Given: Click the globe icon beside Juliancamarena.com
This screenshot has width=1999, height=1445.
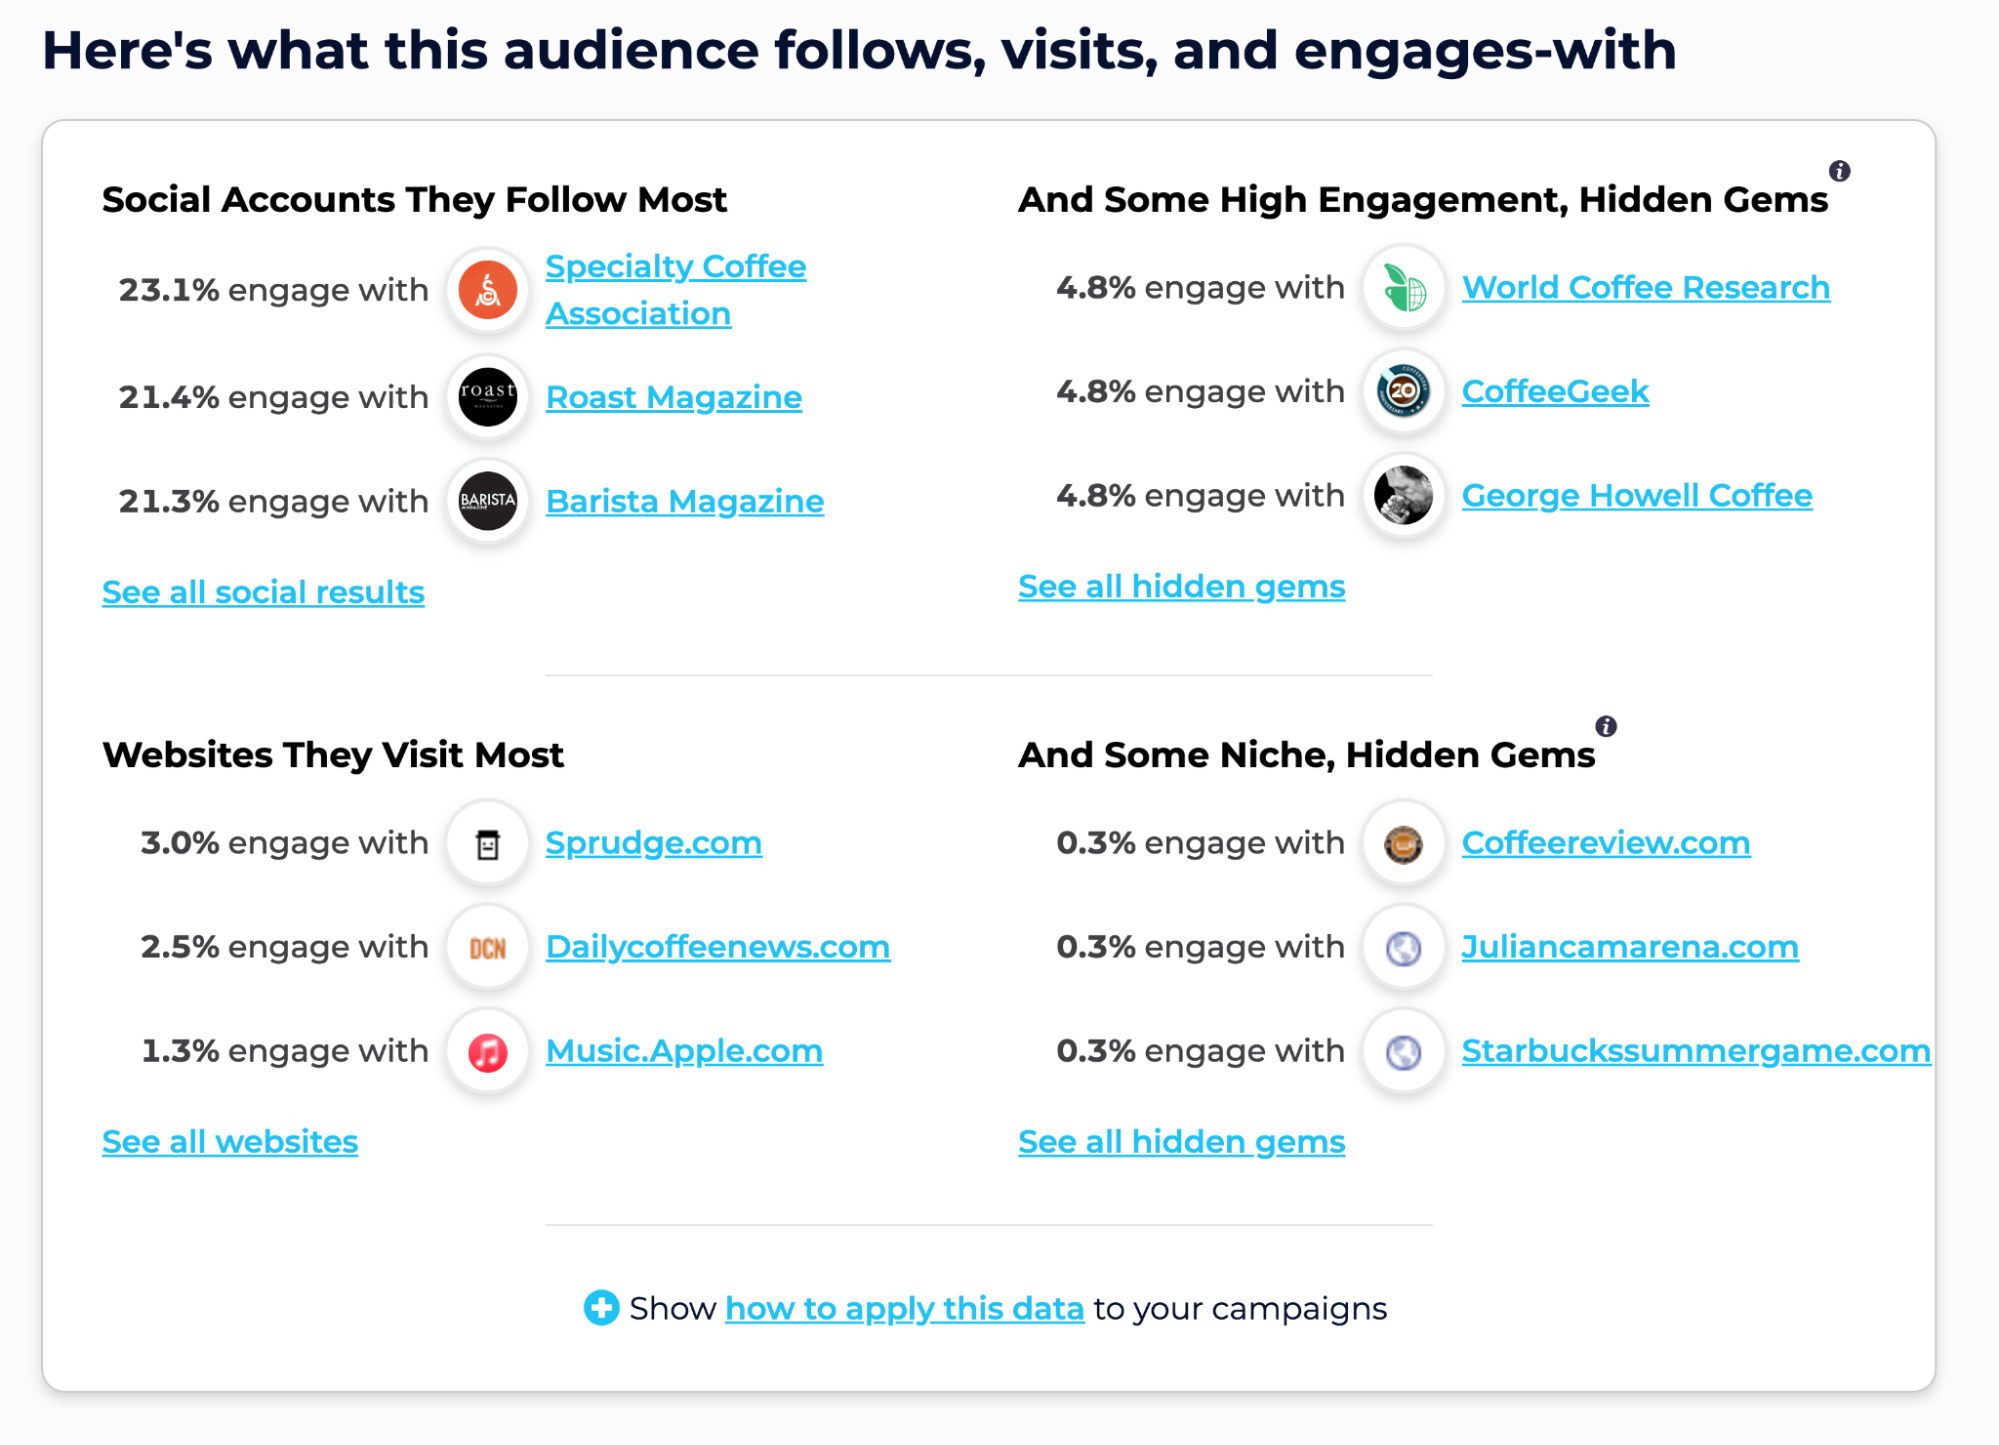Looking at the screenshot, I should click(1403, 947).
